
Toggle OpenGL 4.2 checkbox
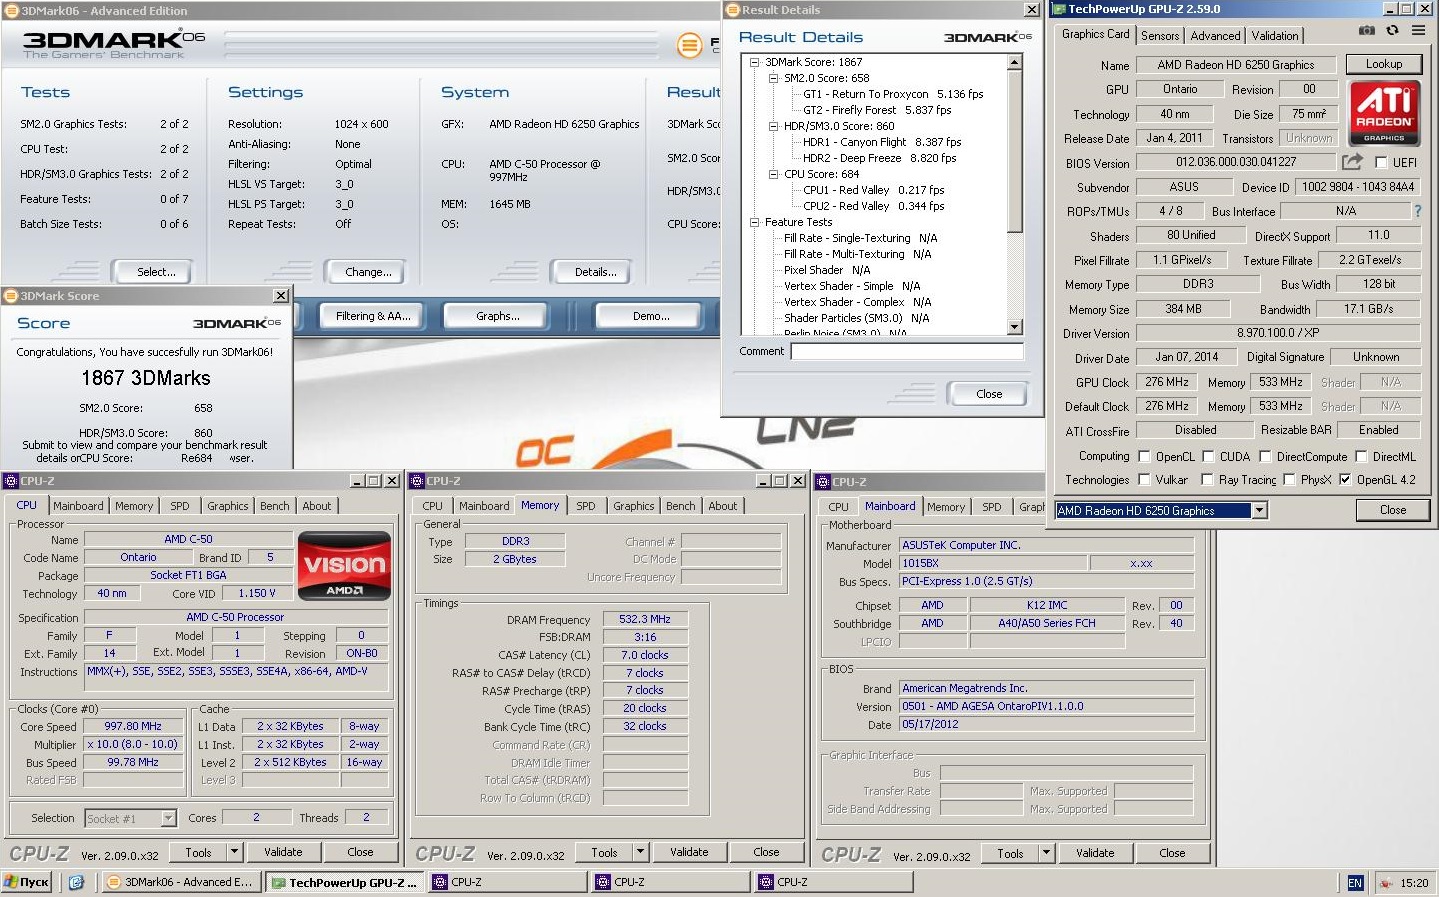(1345, 480)
